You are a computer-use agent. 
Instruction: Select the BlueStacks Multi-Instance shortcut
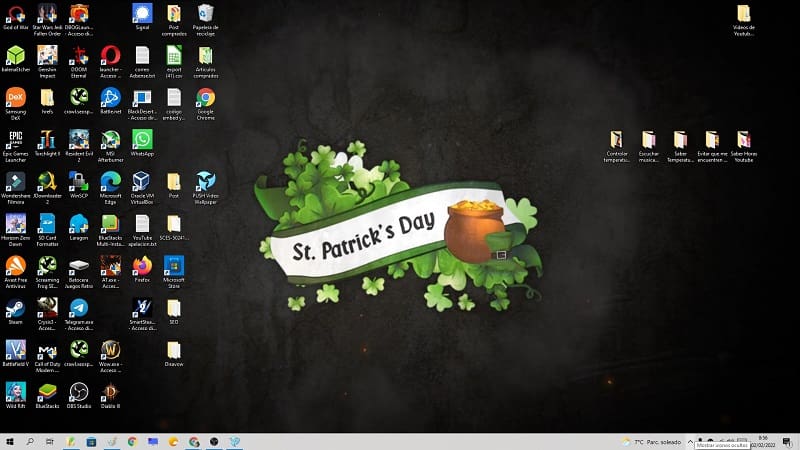pos(110,230)
